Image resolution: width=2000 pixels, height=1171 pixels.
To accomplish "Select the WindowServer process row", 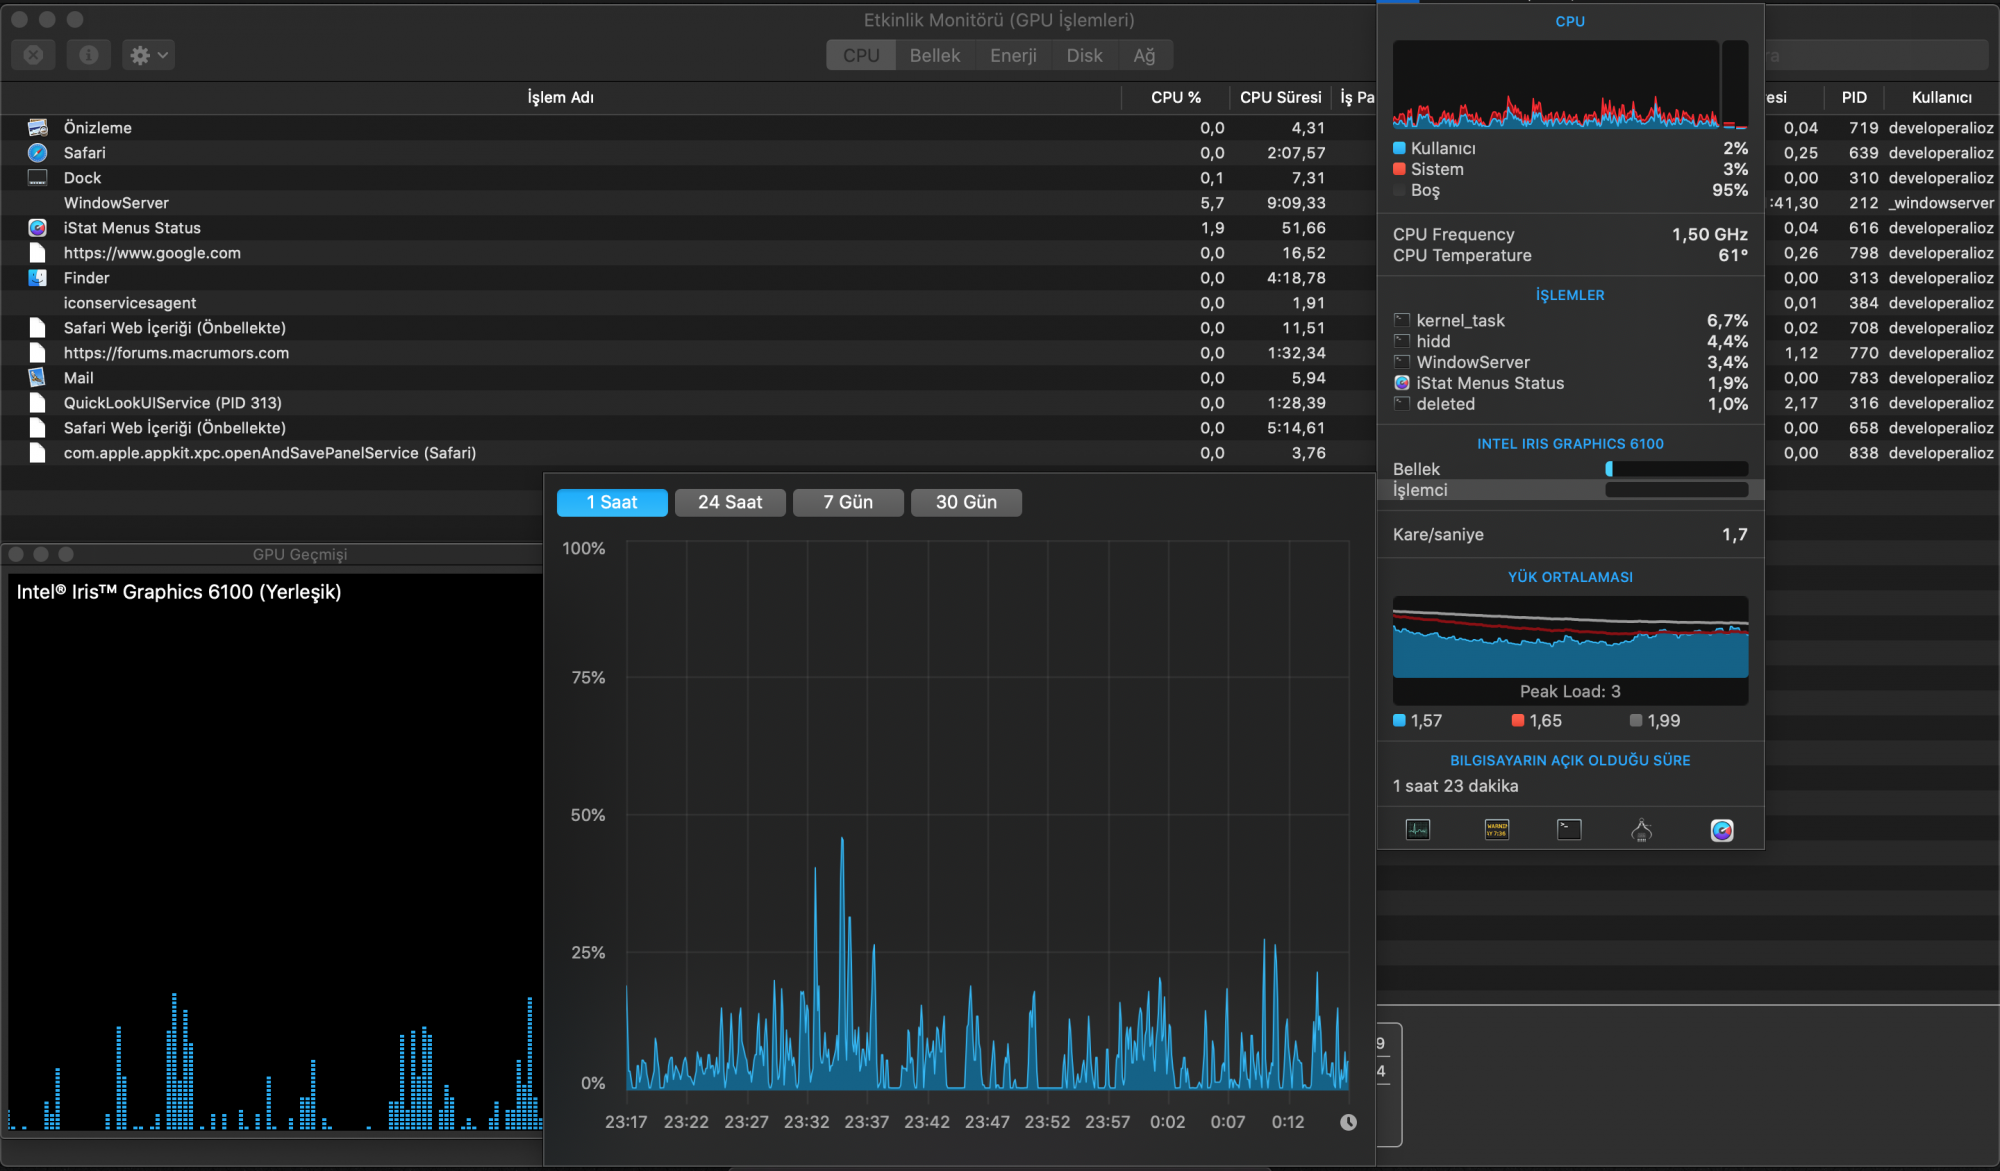I will pyautogui.click(x=116, y=203).
